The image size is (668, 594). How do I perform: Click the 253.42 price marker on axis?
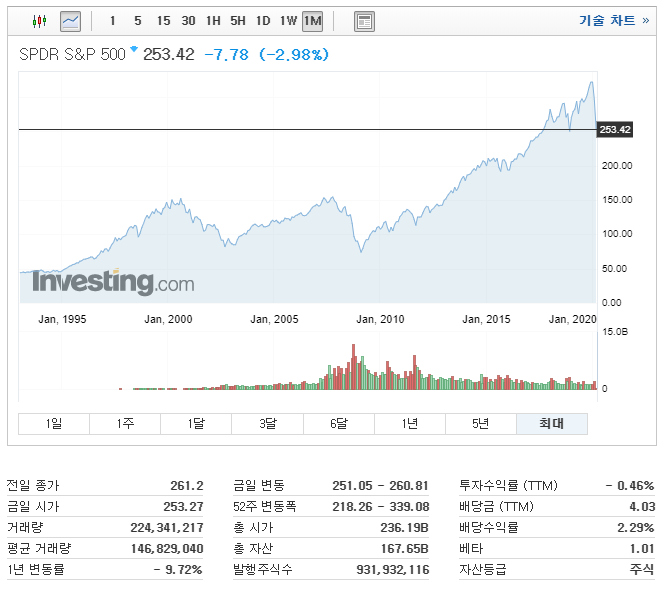(x=615, y=129)
